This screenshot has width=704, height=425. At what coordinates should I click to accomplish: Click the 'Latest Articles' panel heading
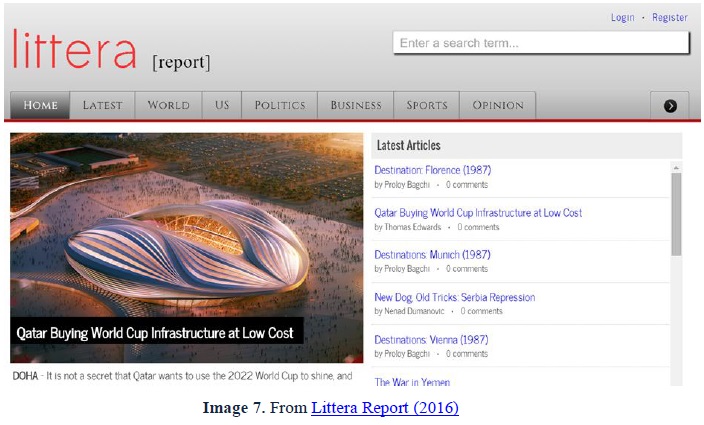click(x=408, y=145)
